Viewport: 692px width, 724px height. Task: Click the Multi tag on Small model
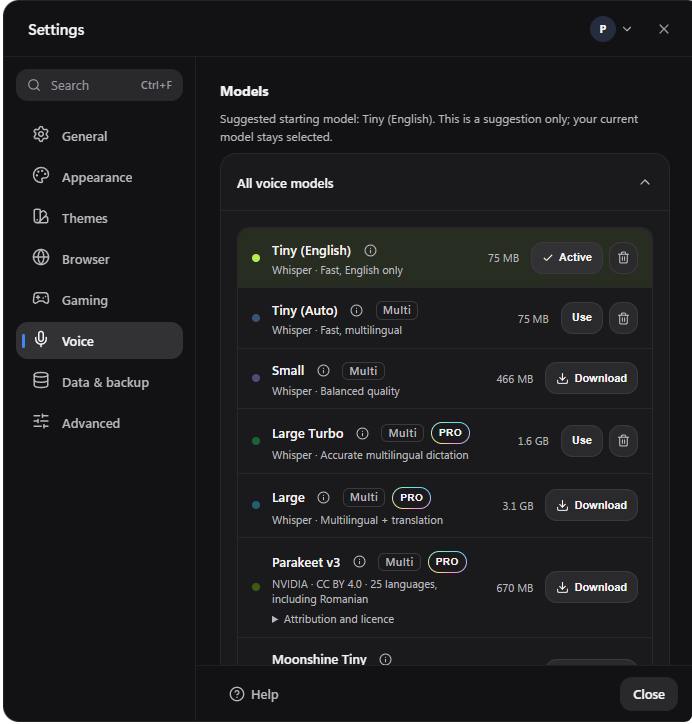click(x=363, y=371)
